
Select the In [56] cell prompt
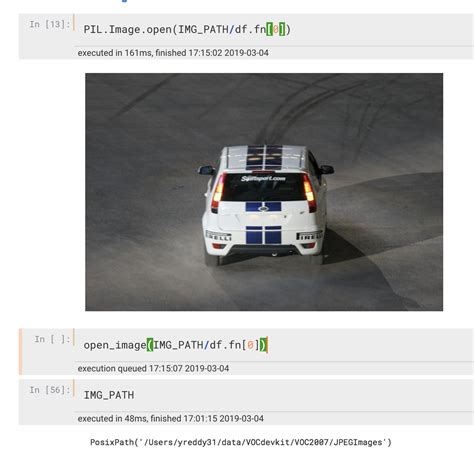click(50, 390)
